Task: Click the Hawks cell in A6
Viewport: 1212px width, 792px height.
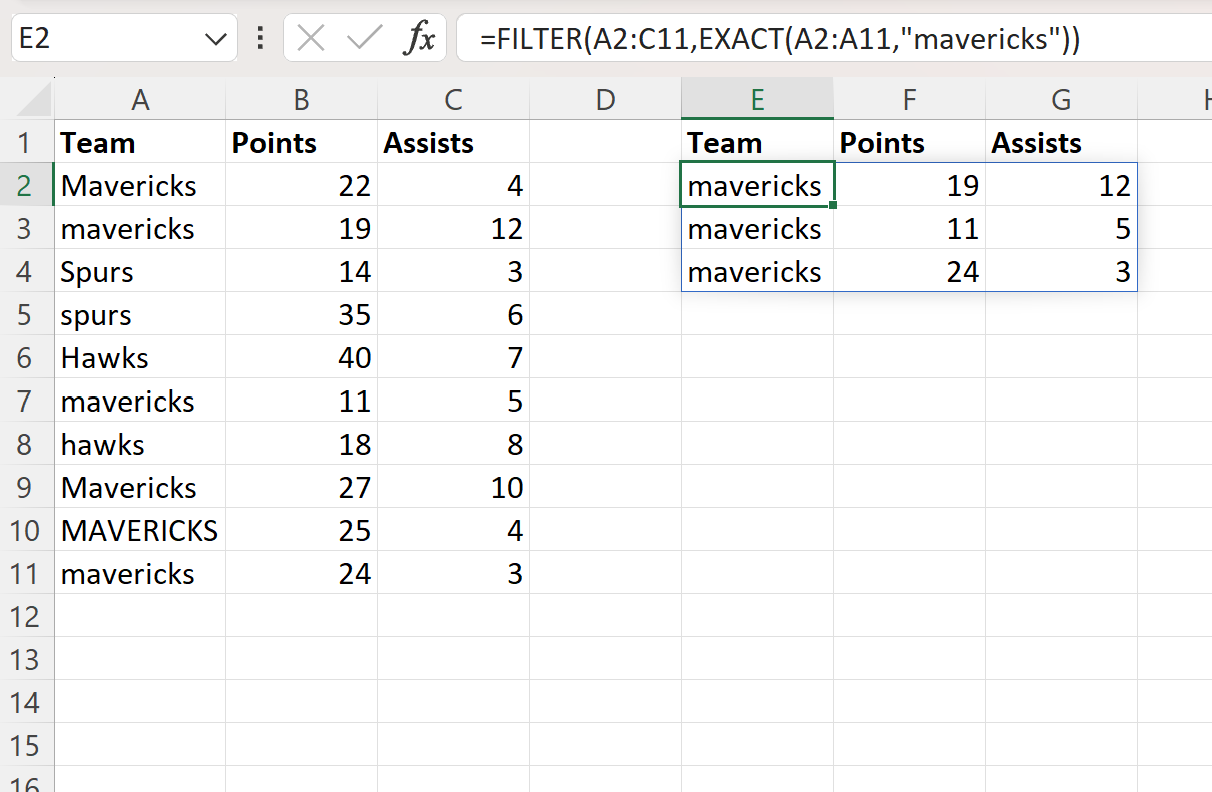Action: coord(140,357)
